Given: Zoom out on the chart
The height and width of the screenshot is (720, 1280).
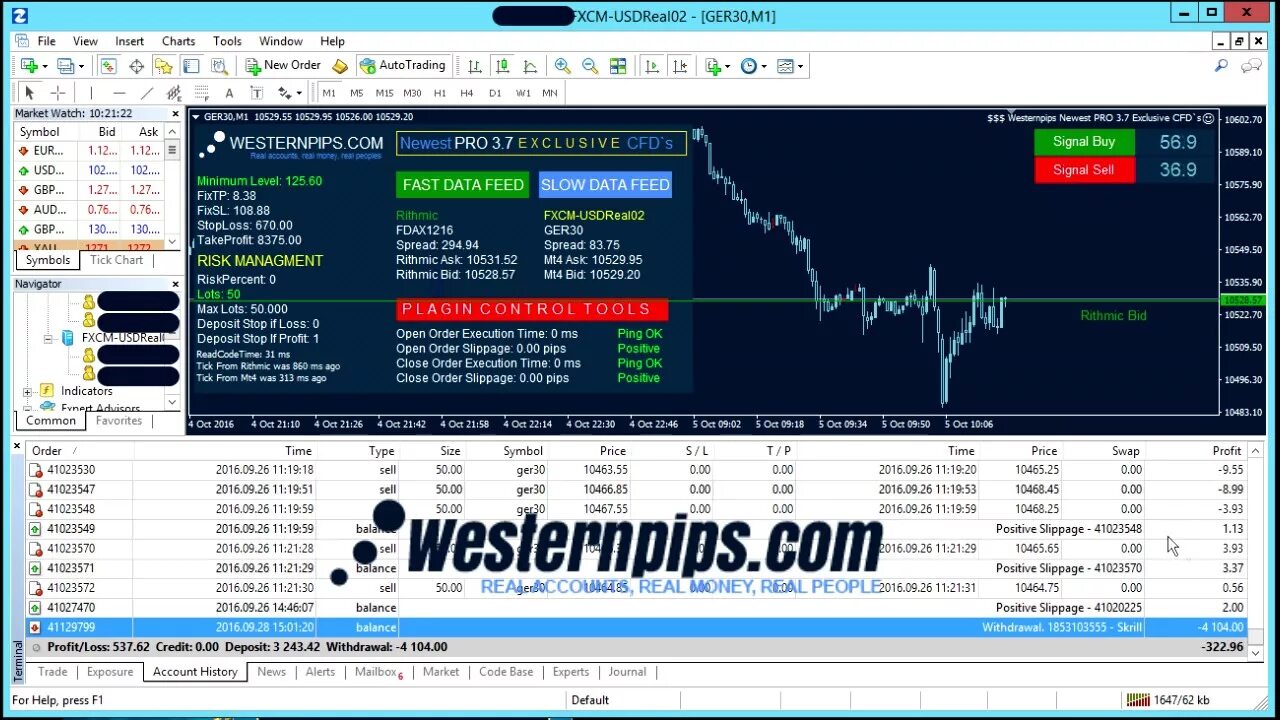Looking at the screenshot, I should pyautogui.click(x=590, y=66).
